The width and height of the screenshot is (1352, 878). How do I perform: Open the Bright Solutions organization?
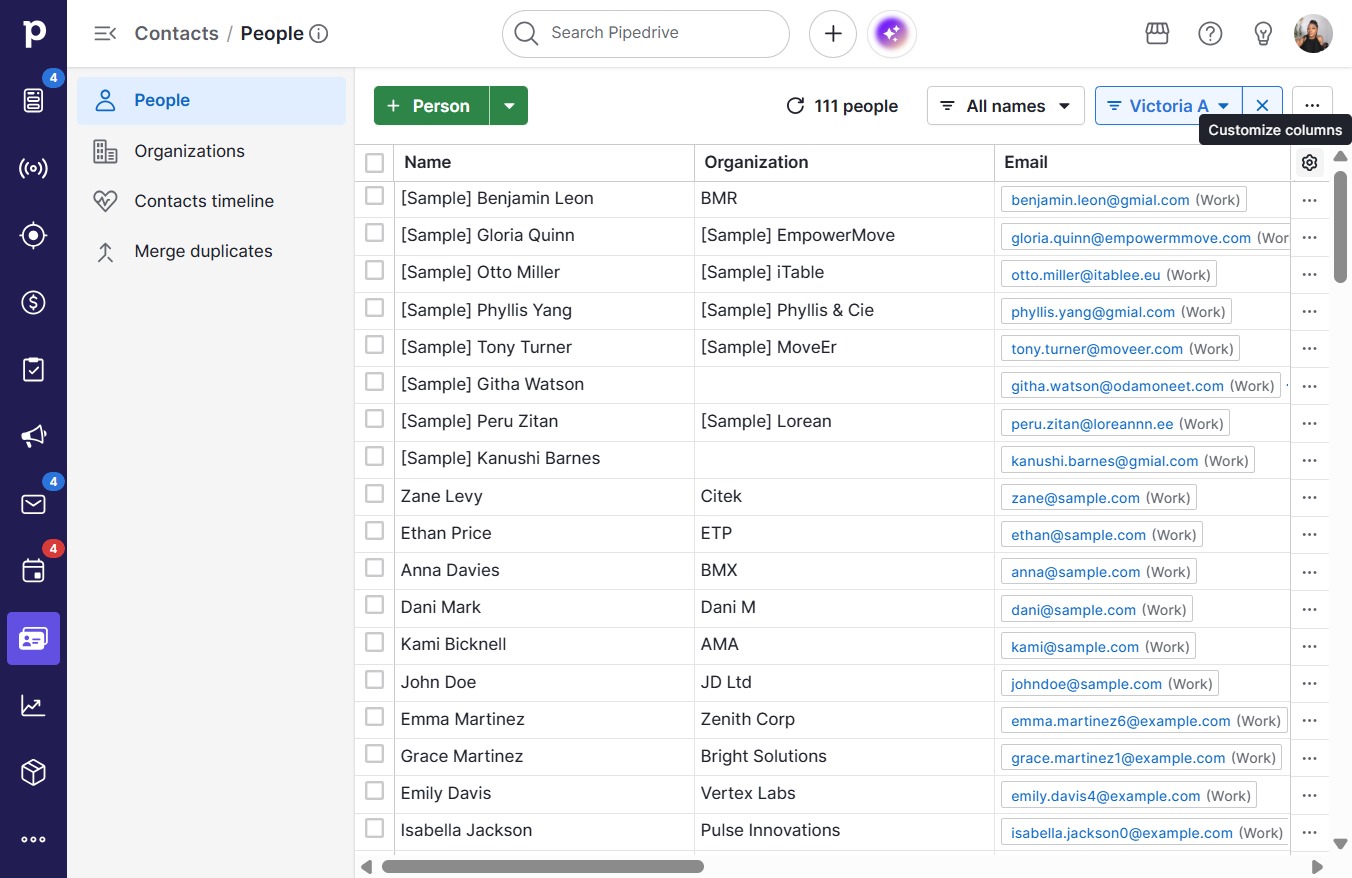pos(764,756)
